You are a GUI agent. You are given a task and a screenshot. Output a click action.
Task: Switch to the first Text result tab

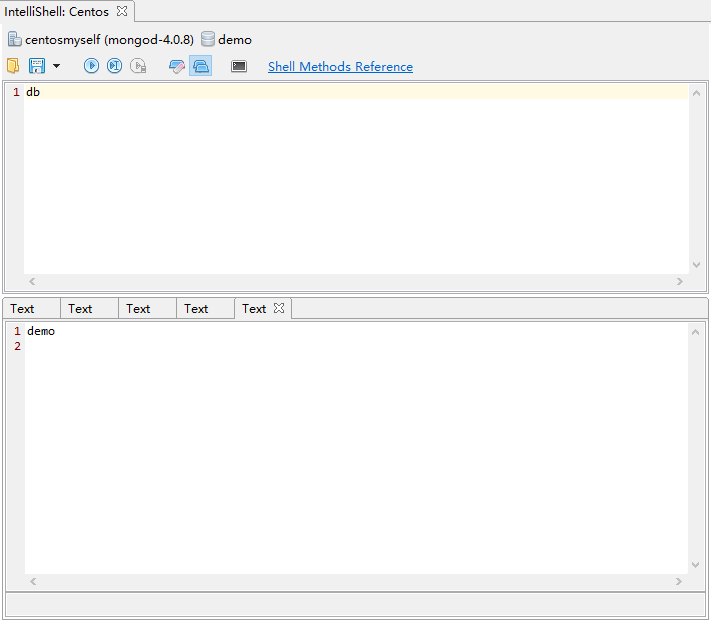pyautogui.click(x=31, y=309)
